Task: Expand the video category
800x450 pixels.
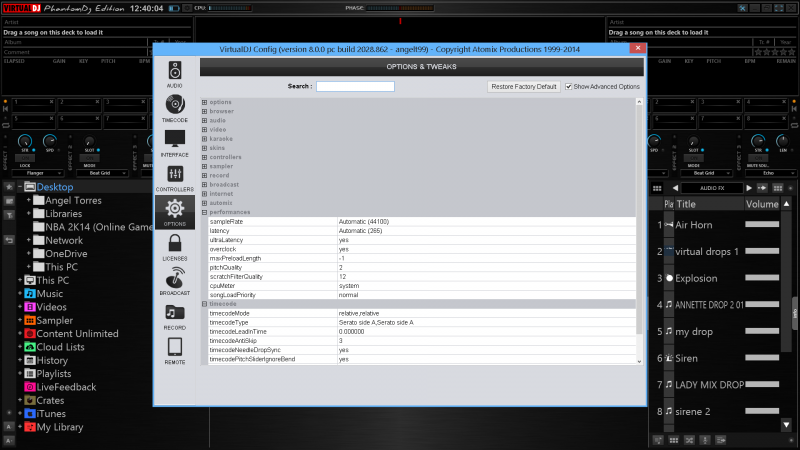Action: [205, 130]
